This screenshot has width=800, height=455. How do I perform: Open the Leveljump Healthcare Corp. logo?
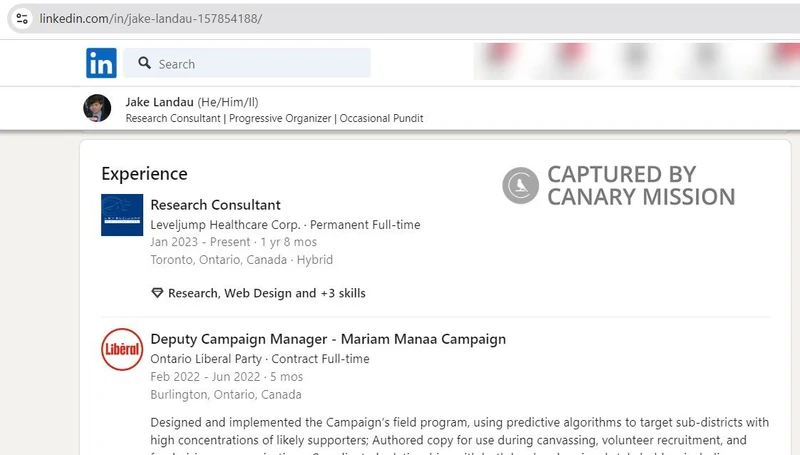(x=122, y=215)
